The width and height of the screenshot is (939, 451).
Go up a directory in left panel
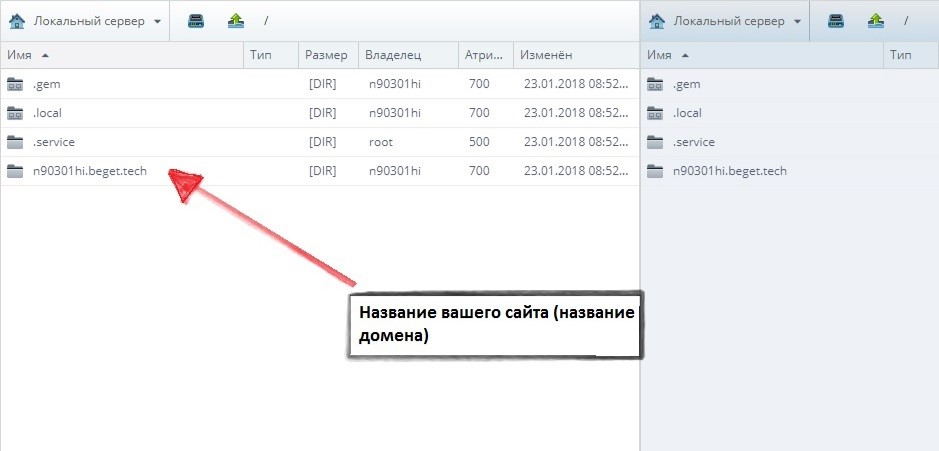[x=236, y=22]
